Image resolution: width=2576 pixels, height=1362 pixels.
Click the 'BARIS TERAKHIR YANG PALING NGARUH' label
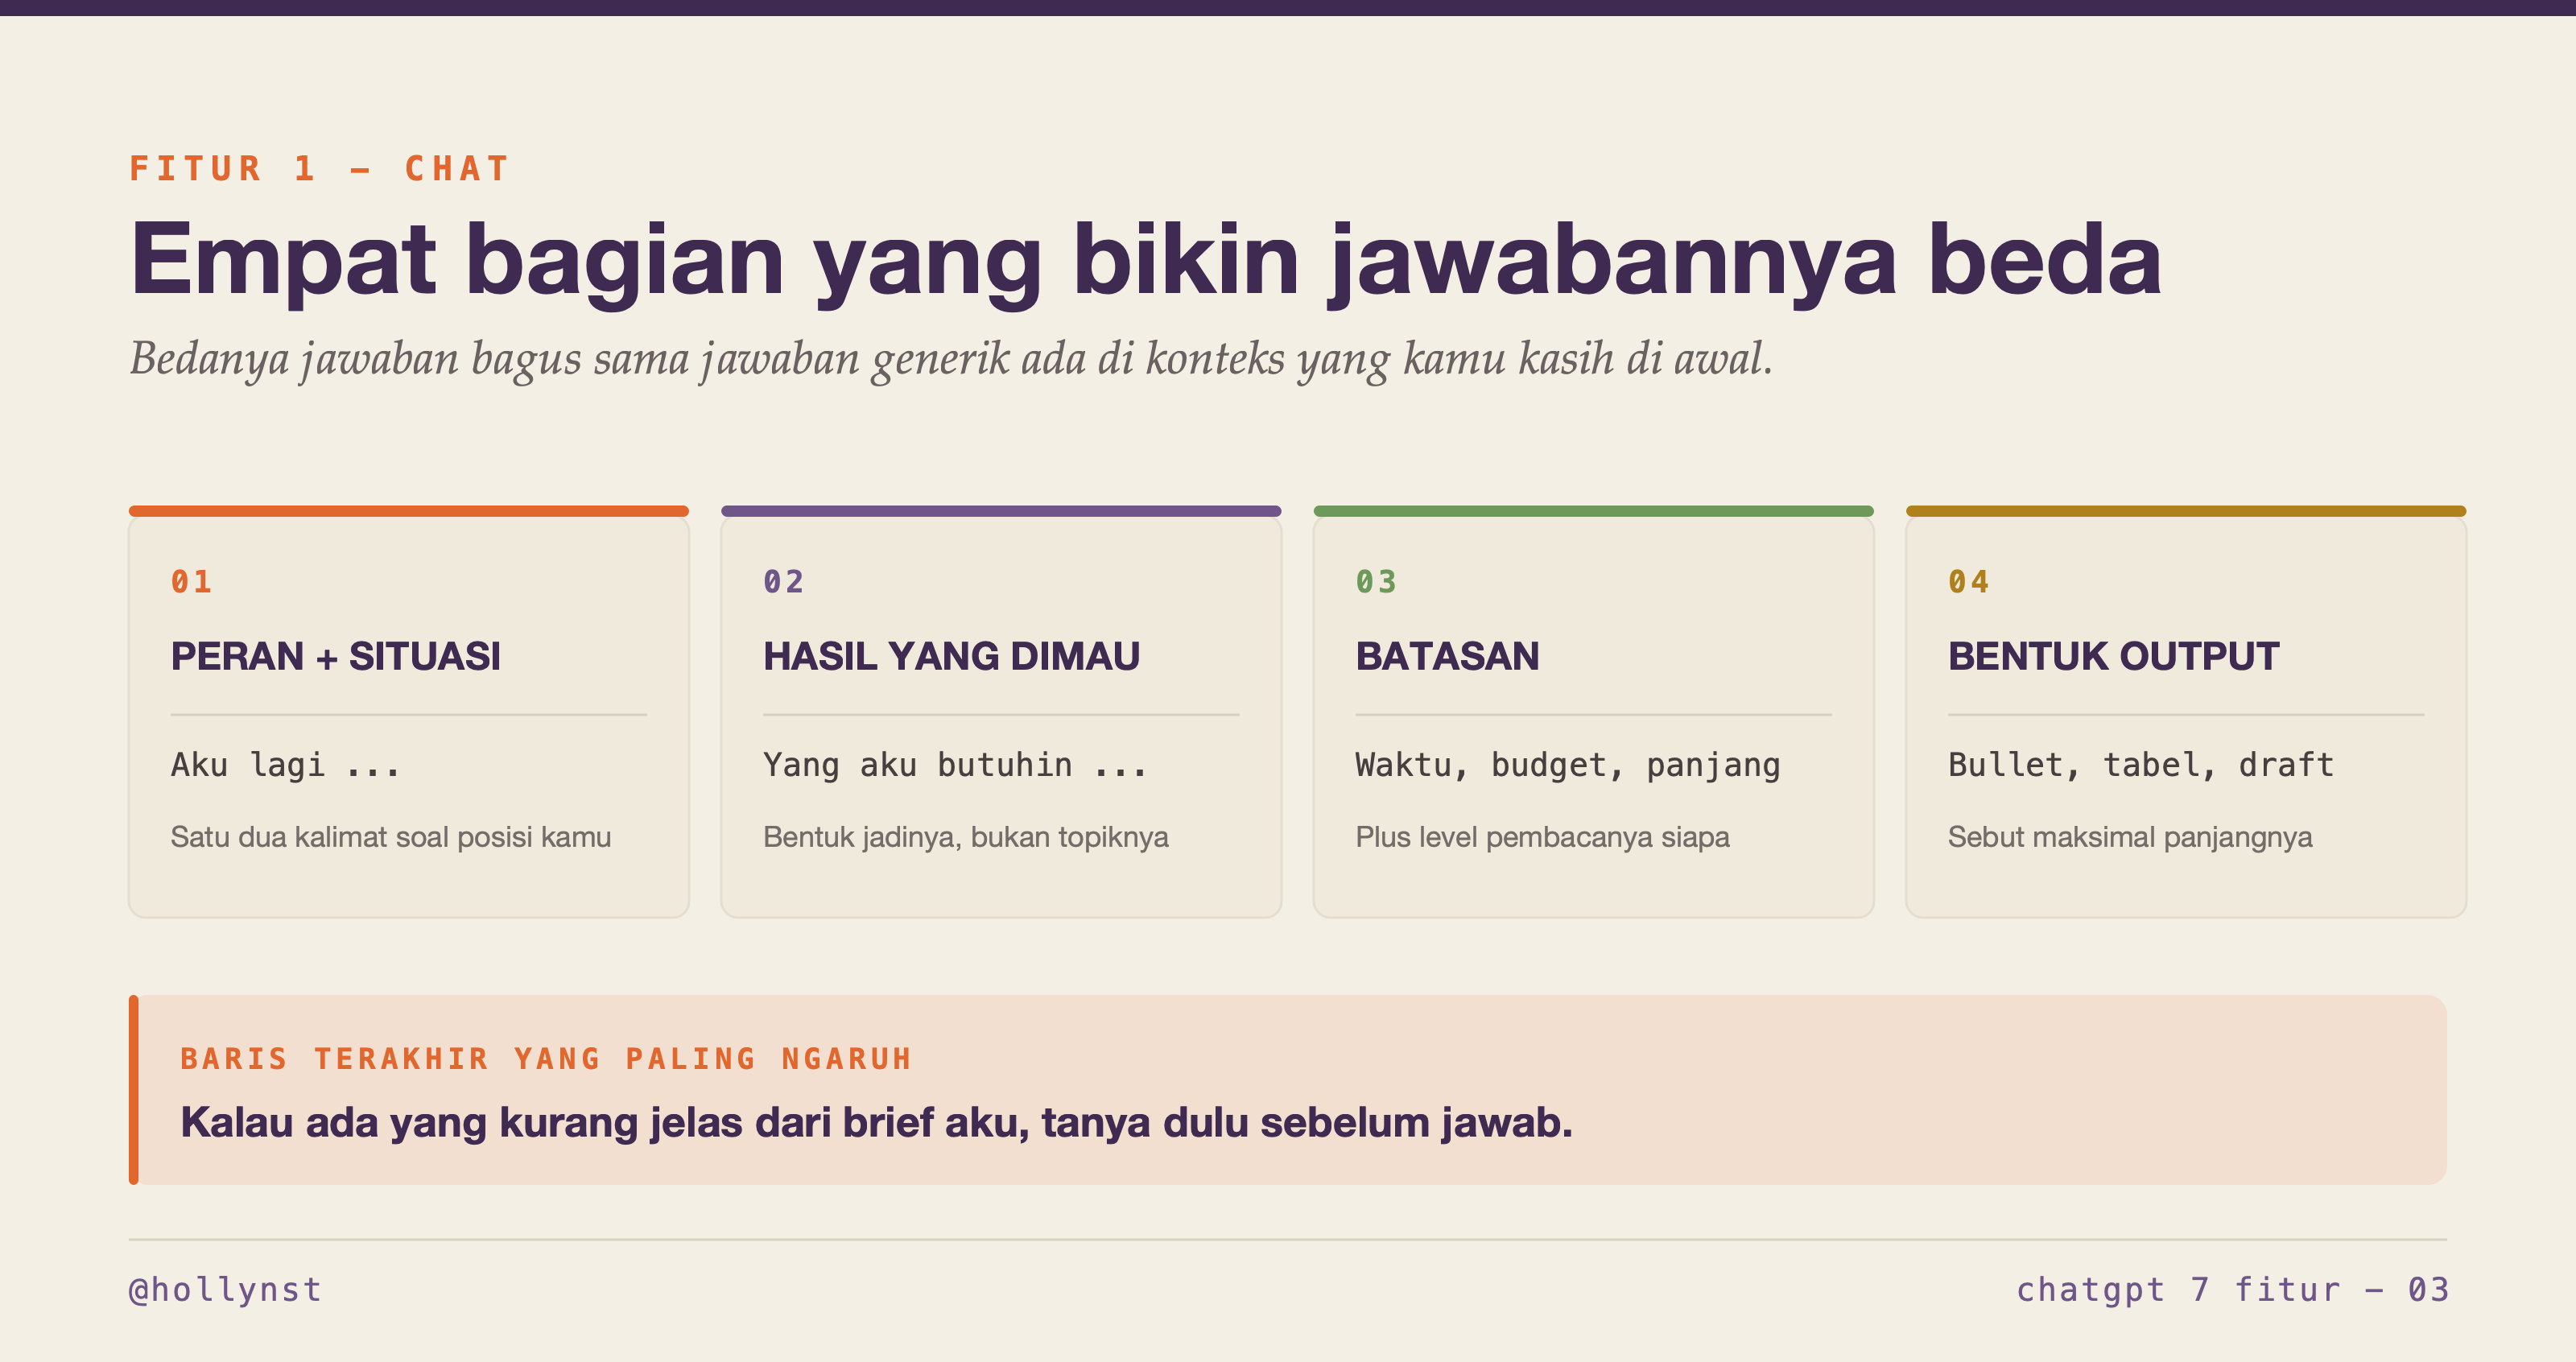tap(546, 1058)
